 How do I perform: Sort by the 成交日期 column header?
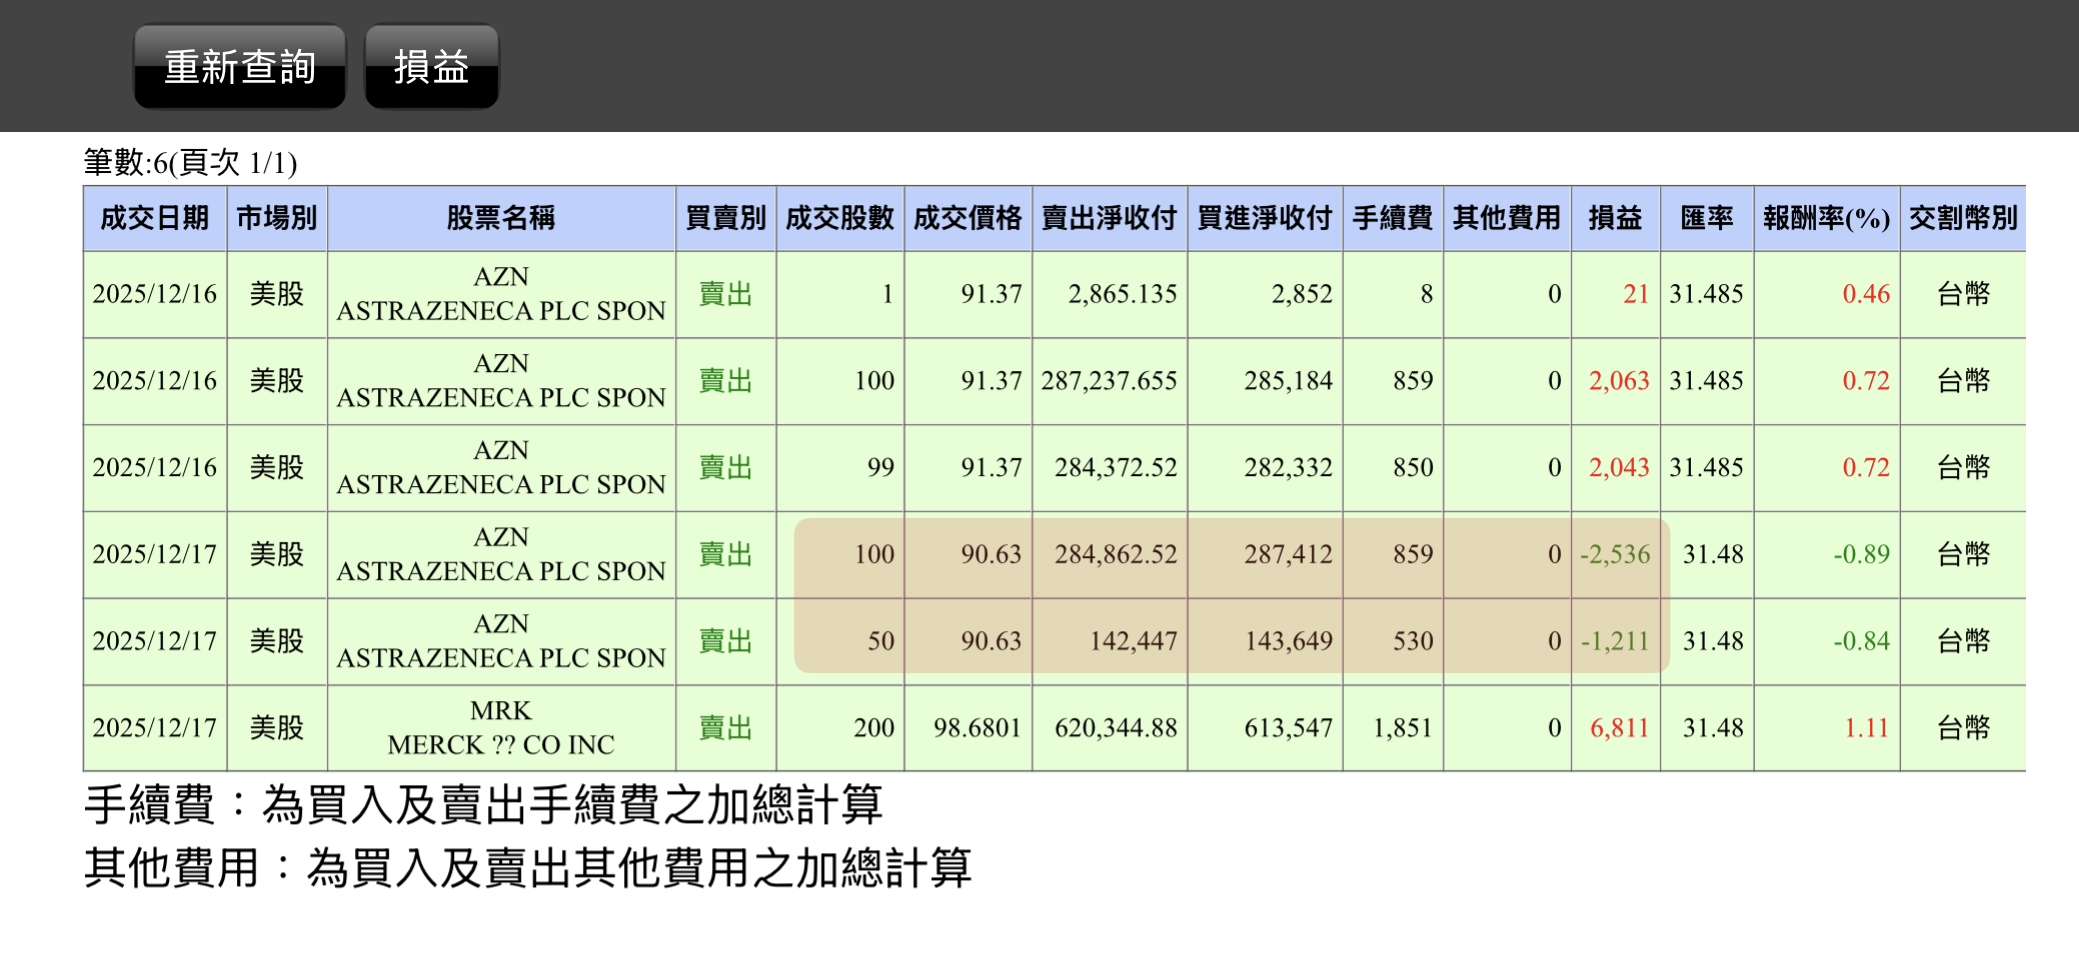[x=153, y=218]
